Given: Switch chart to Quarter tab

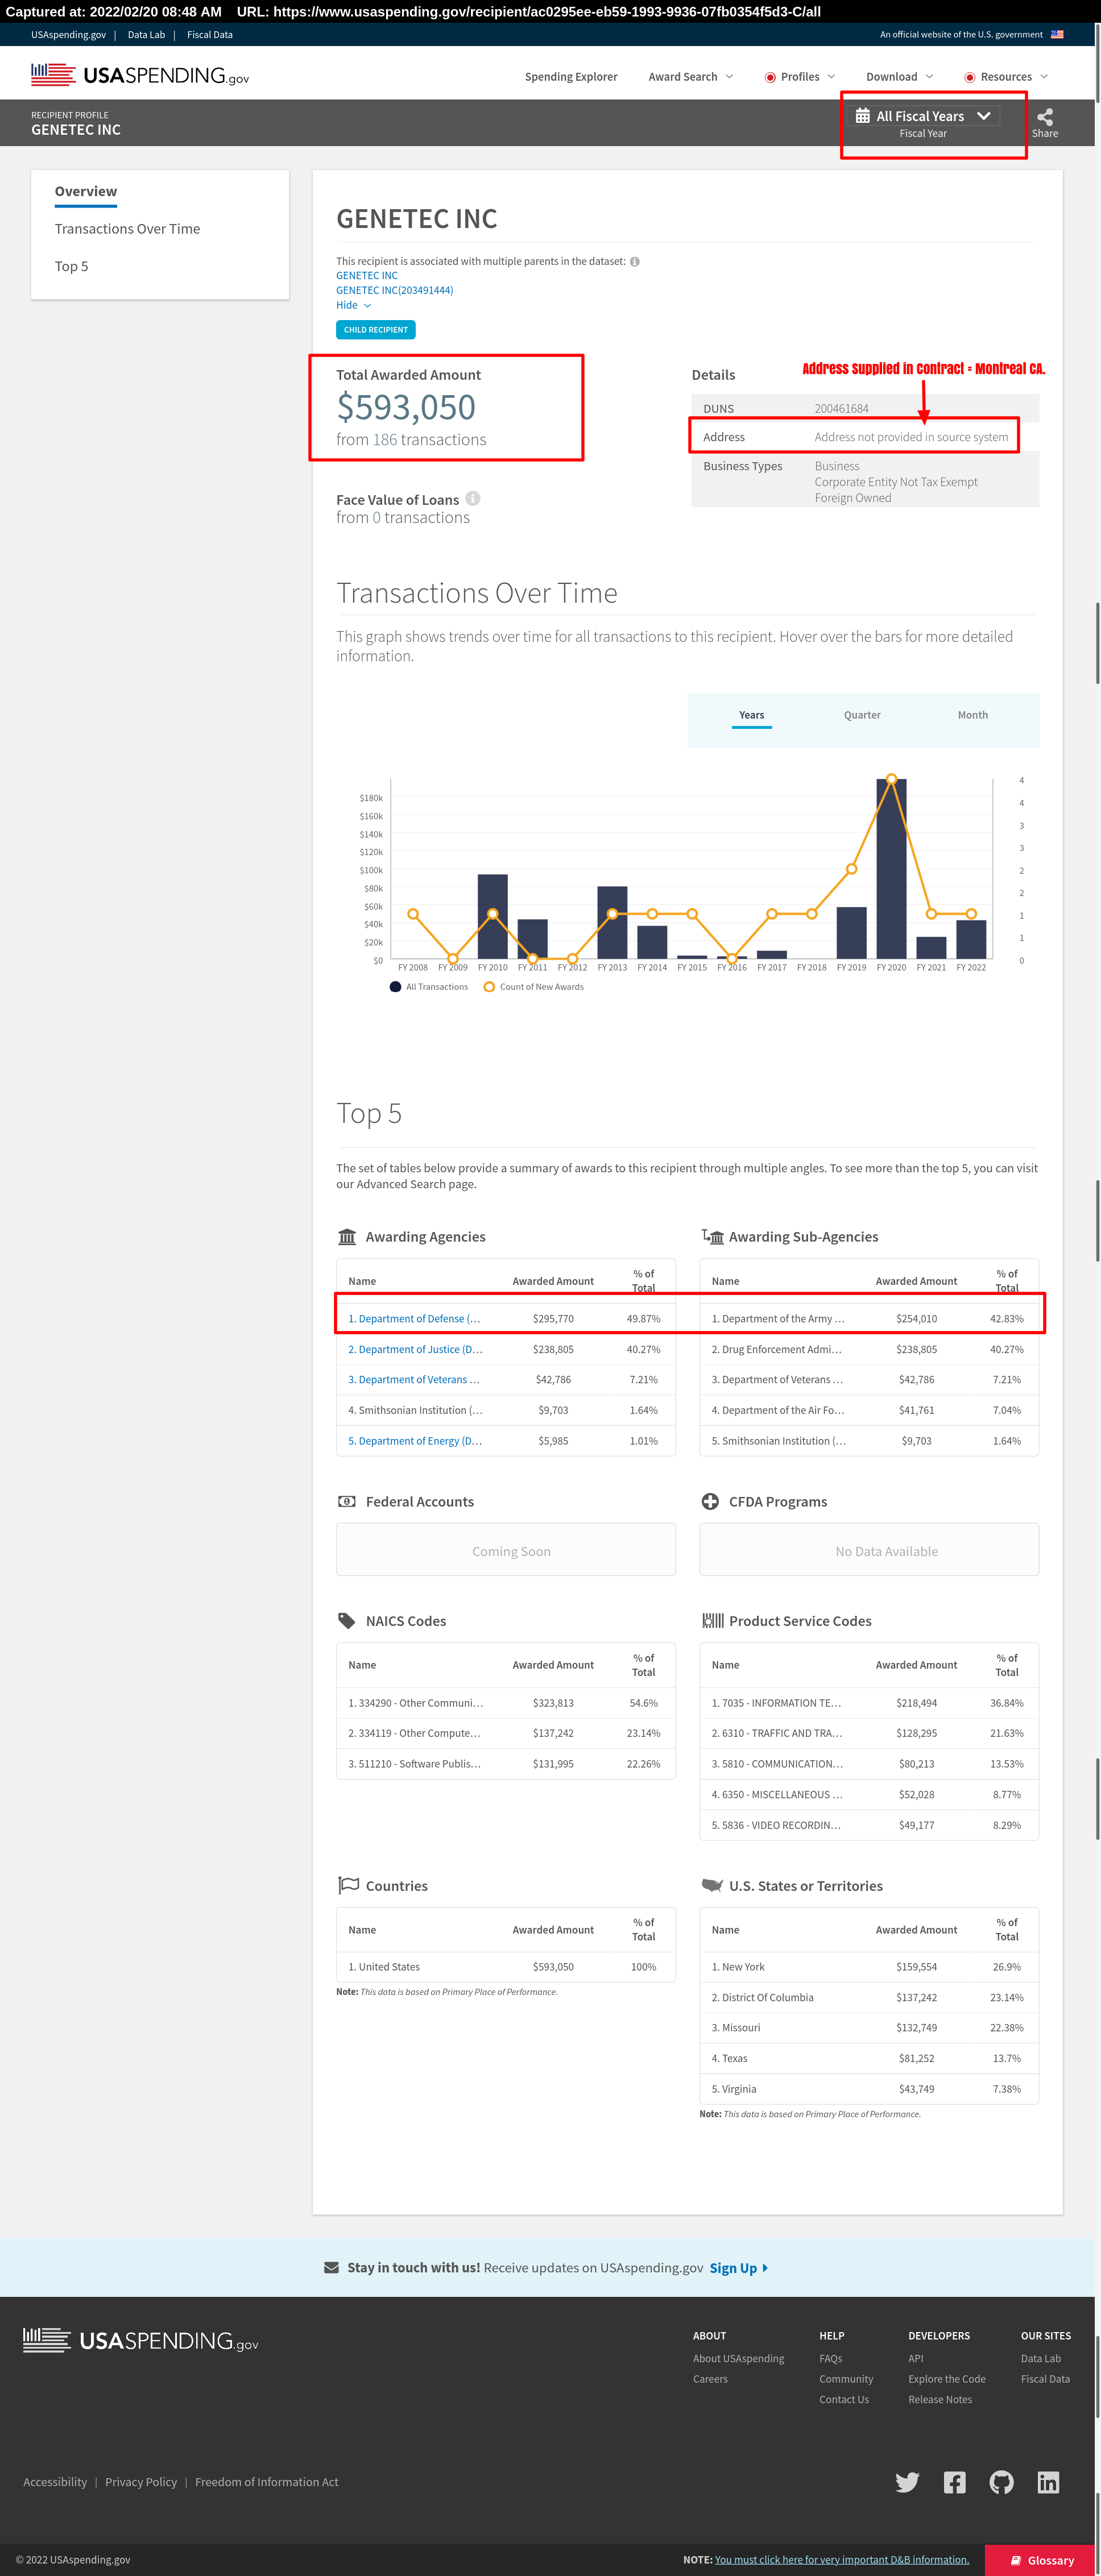Looking at the screenshot, I should click(x=862, y=715).
